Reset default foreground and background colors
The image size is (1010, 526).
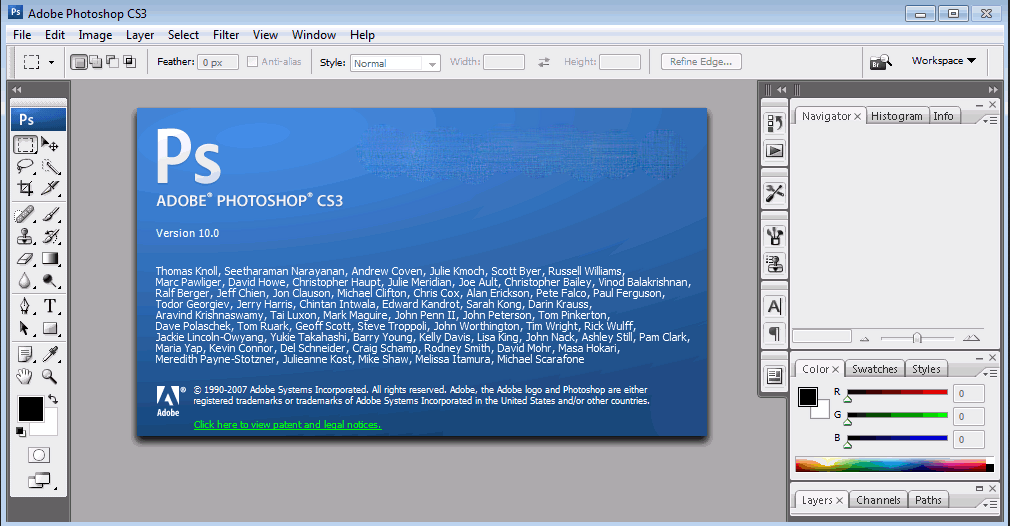(21, 431)
